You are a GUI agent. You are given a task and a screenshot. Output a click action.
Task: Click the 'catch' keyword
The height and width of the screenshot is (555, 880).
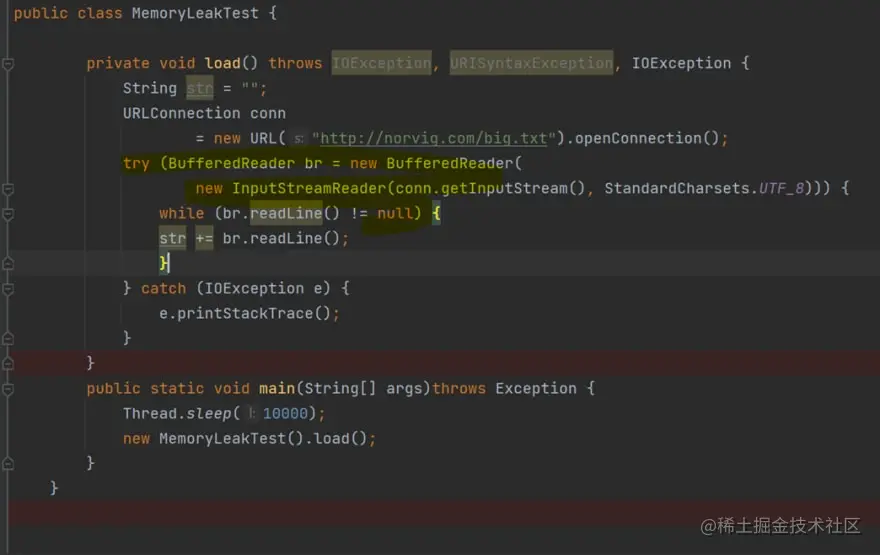tap(163, 288)
